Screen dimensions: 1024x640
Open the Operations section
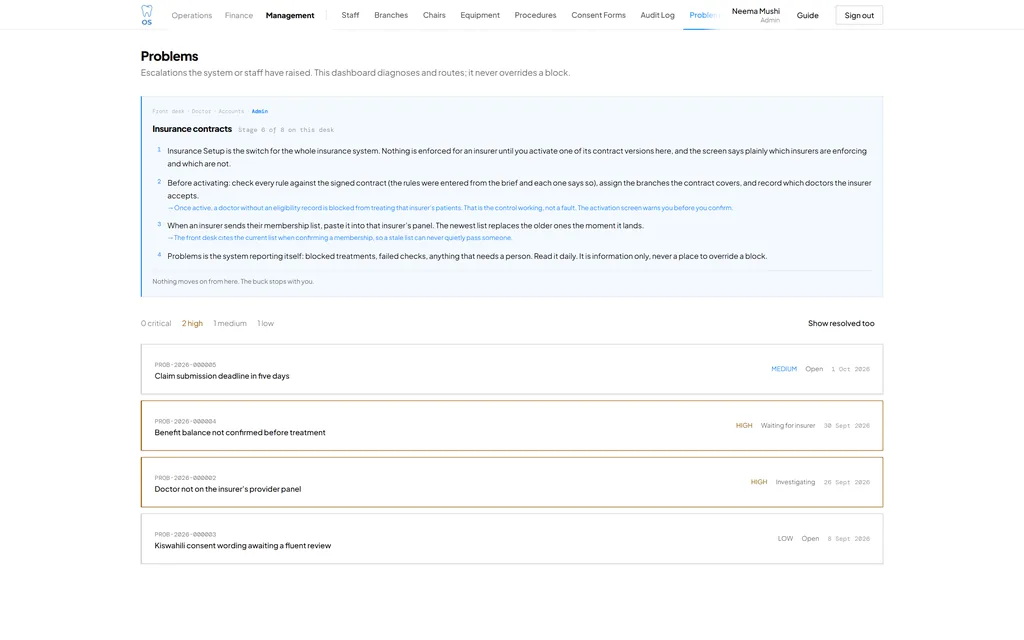tap(191, 15)
